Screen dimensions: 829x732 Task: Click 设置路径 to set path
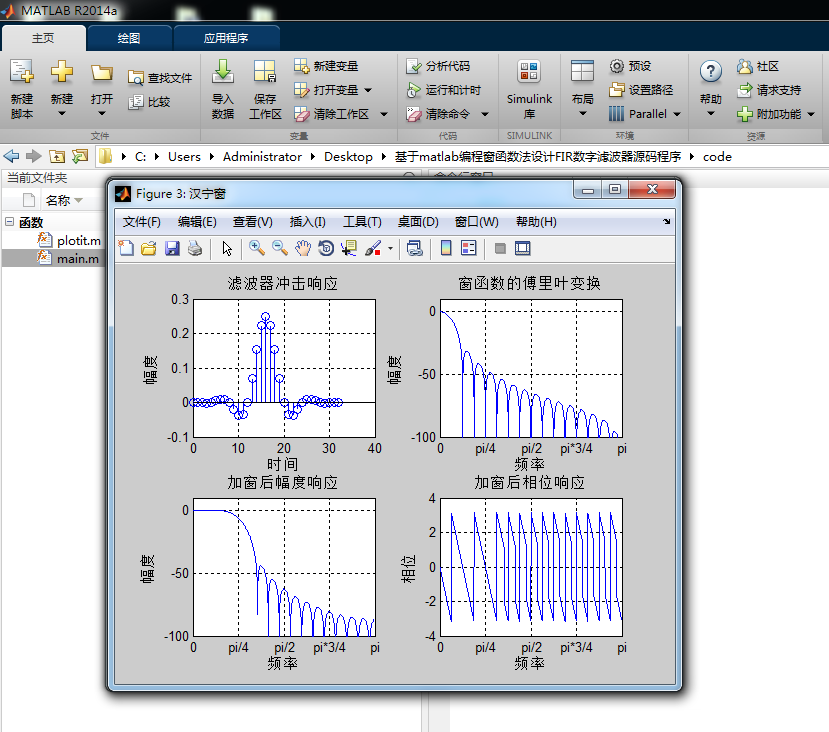(x=641, y=90)
